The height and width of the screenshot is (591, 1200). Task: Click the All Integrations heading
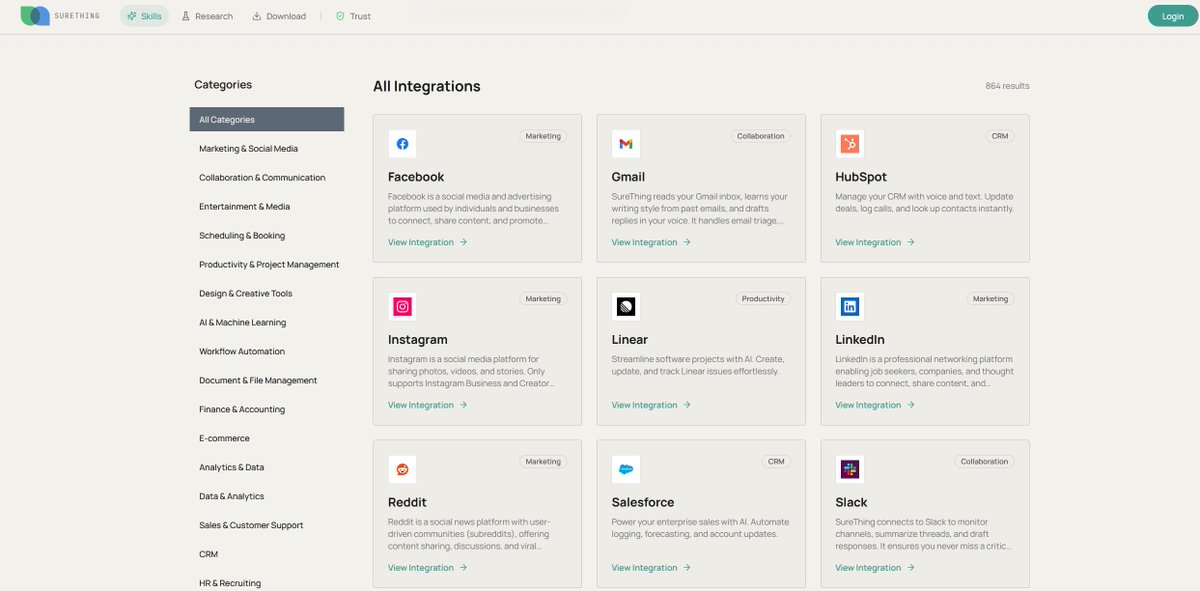(x=427, y=86)
